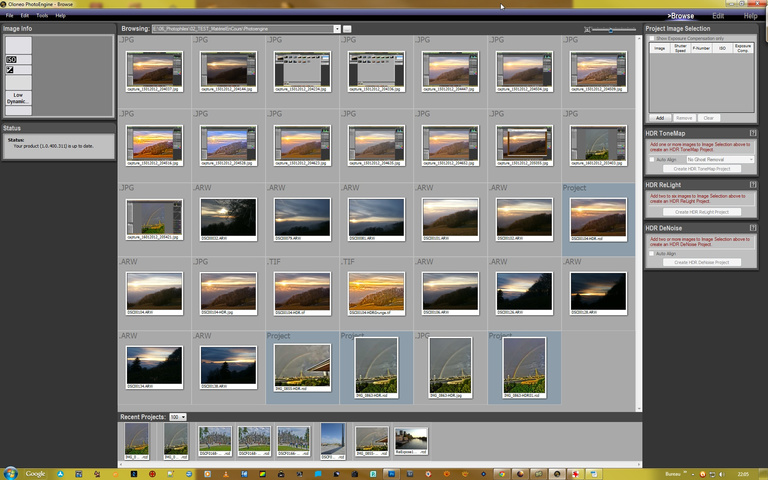
Task: Switch to the Edit tab at top right
Action: click(x=718, y=16)
